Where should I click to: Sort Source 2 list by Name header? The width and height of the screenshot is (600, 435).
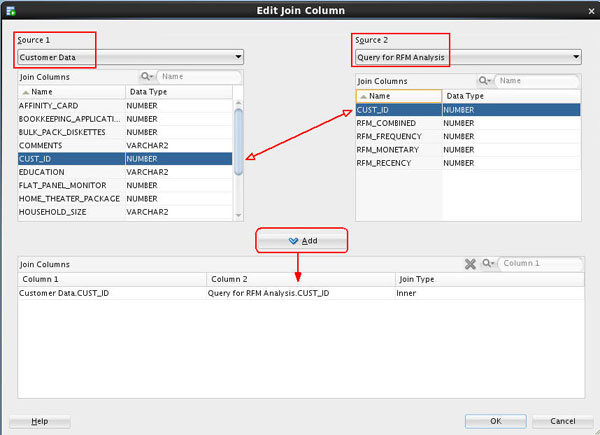click(399, 96)
